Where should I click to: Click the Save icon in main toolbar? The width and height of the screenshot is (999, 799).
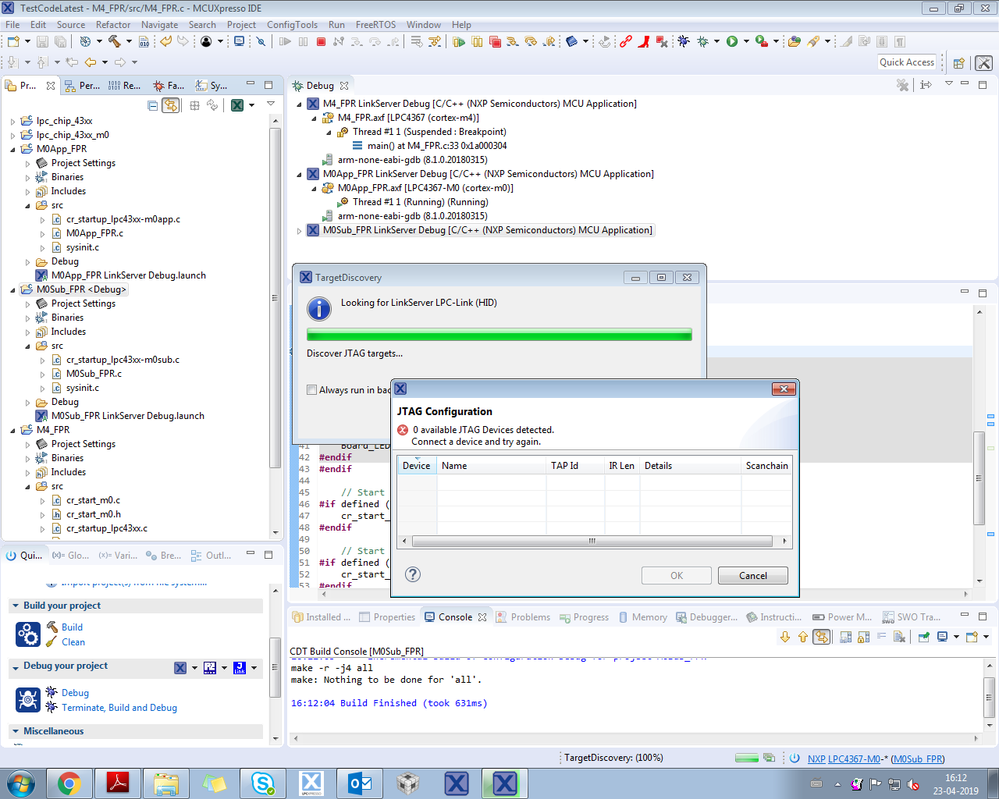pyautogui.click(x=43, y=41)
